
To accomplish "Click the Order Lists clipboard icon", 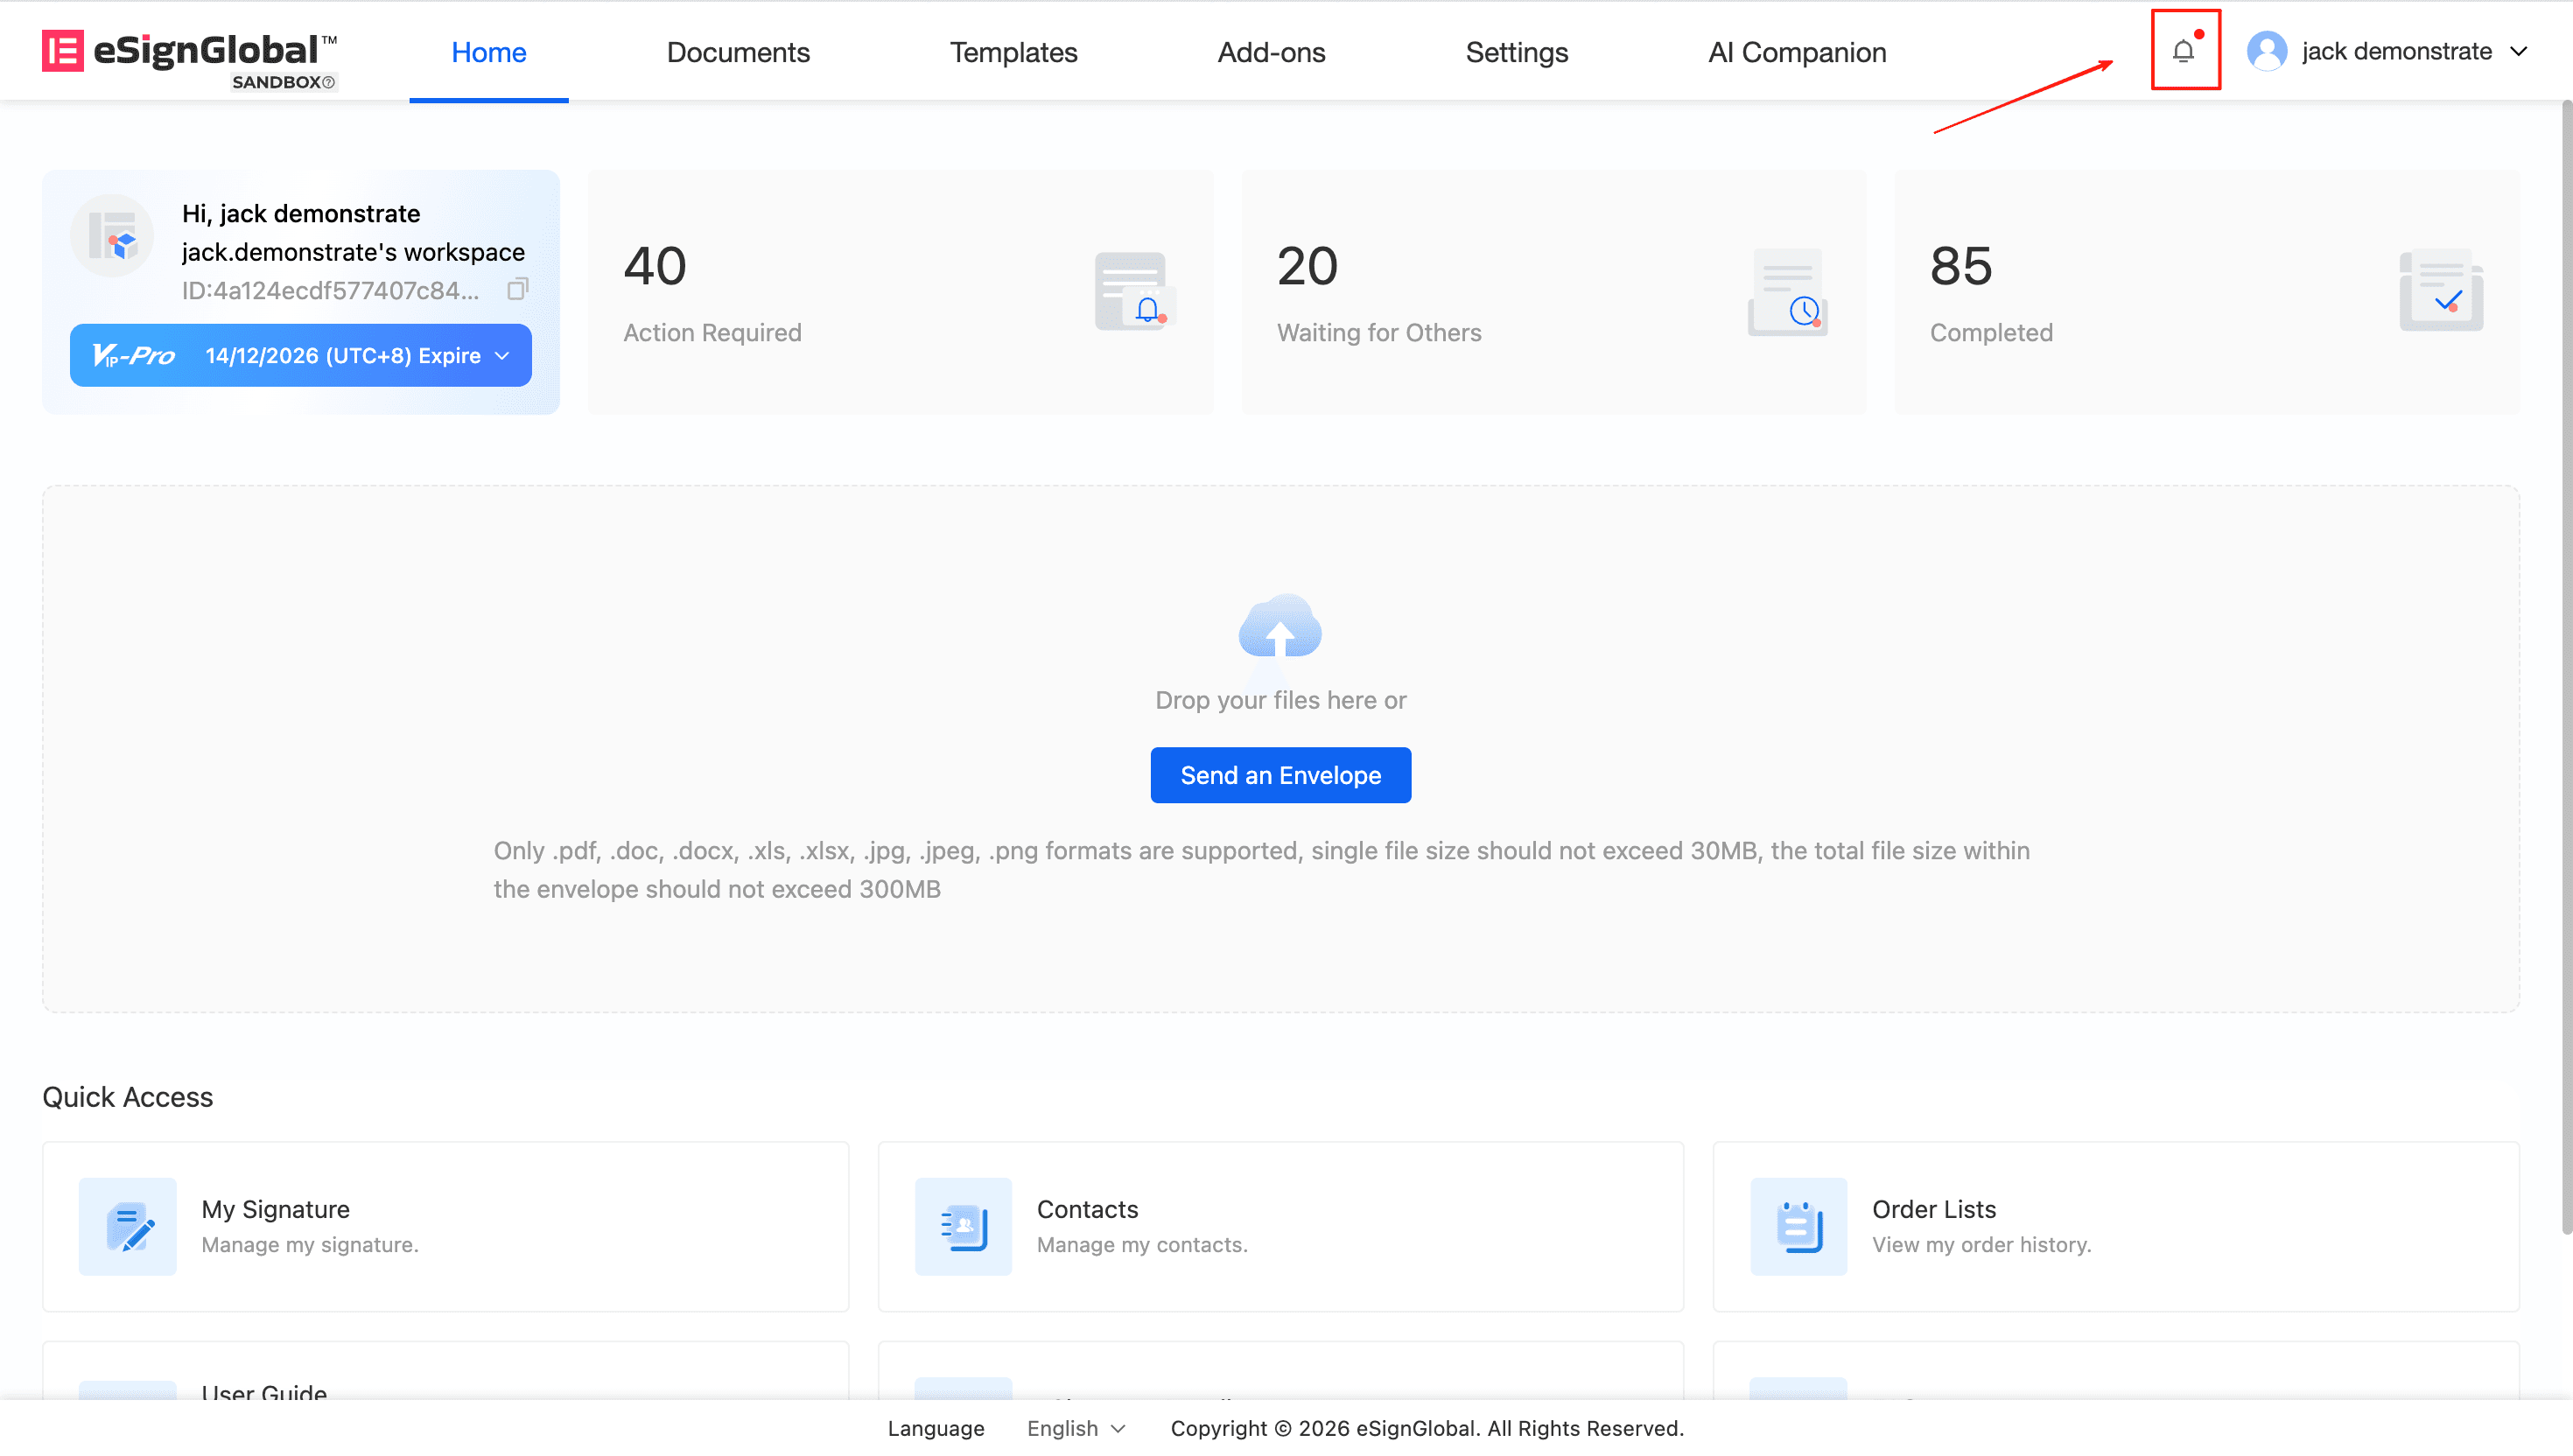I will point(1798,1226).
